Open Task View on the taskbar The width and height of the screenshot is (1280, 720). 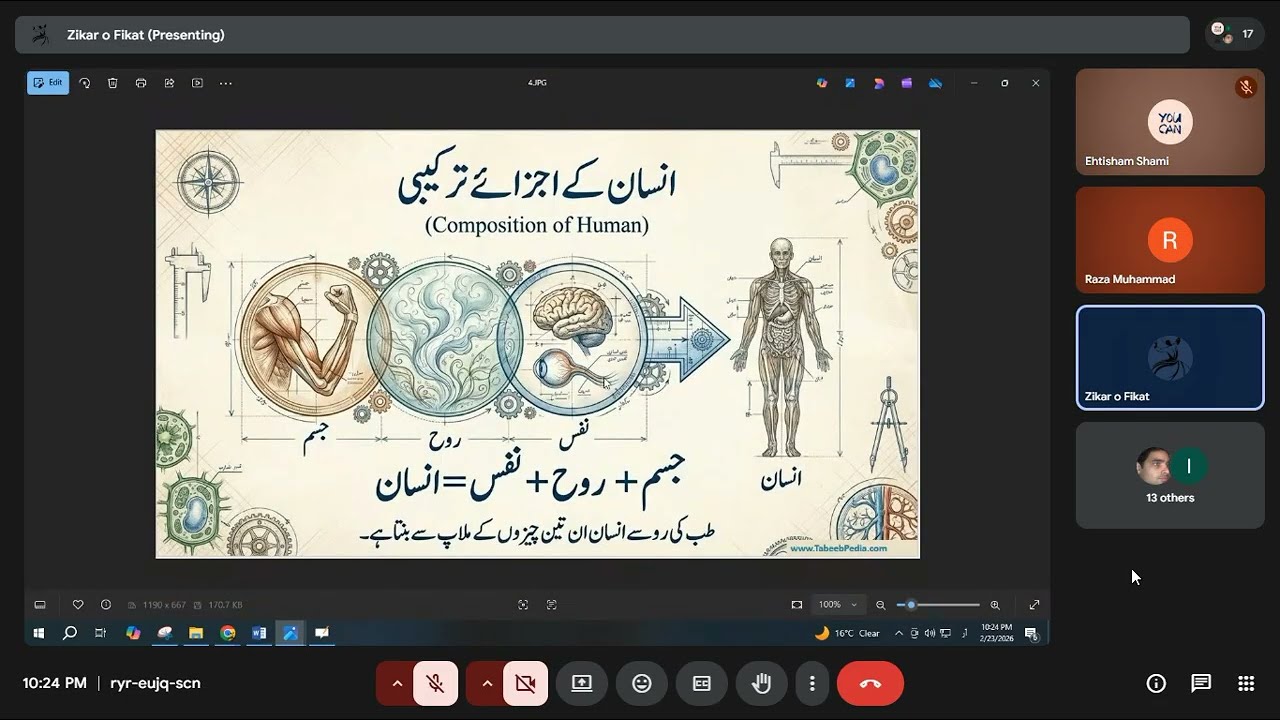[x=101, y=633]
